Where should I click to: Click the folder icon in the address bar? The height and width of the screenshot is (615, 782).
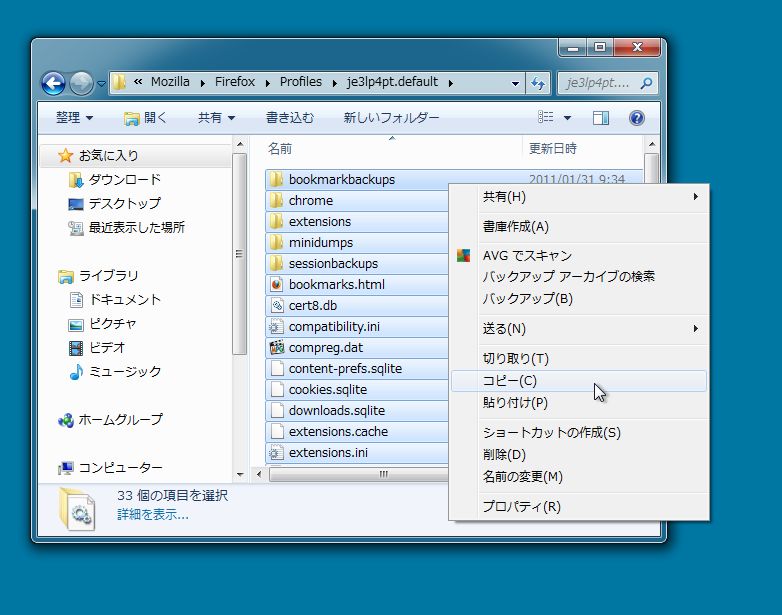119,82
